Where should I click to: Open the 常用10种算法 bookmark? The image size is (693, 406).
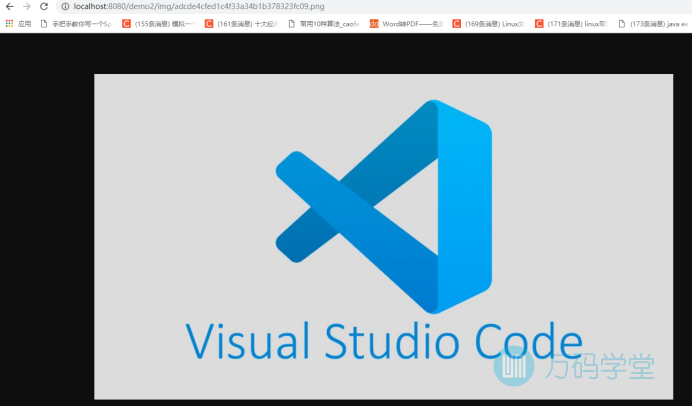(x=324, y=24)
